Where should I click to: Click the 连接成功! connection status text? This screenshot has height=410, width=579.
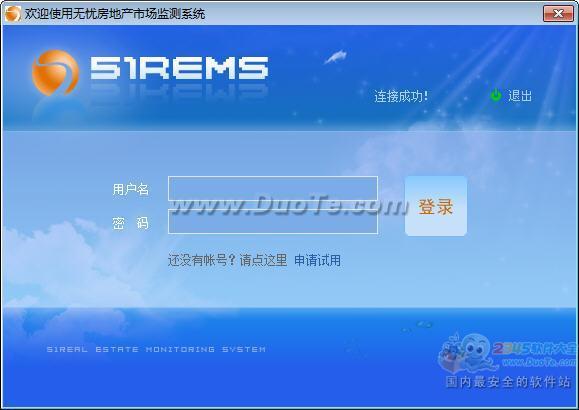tap(401, 96)
